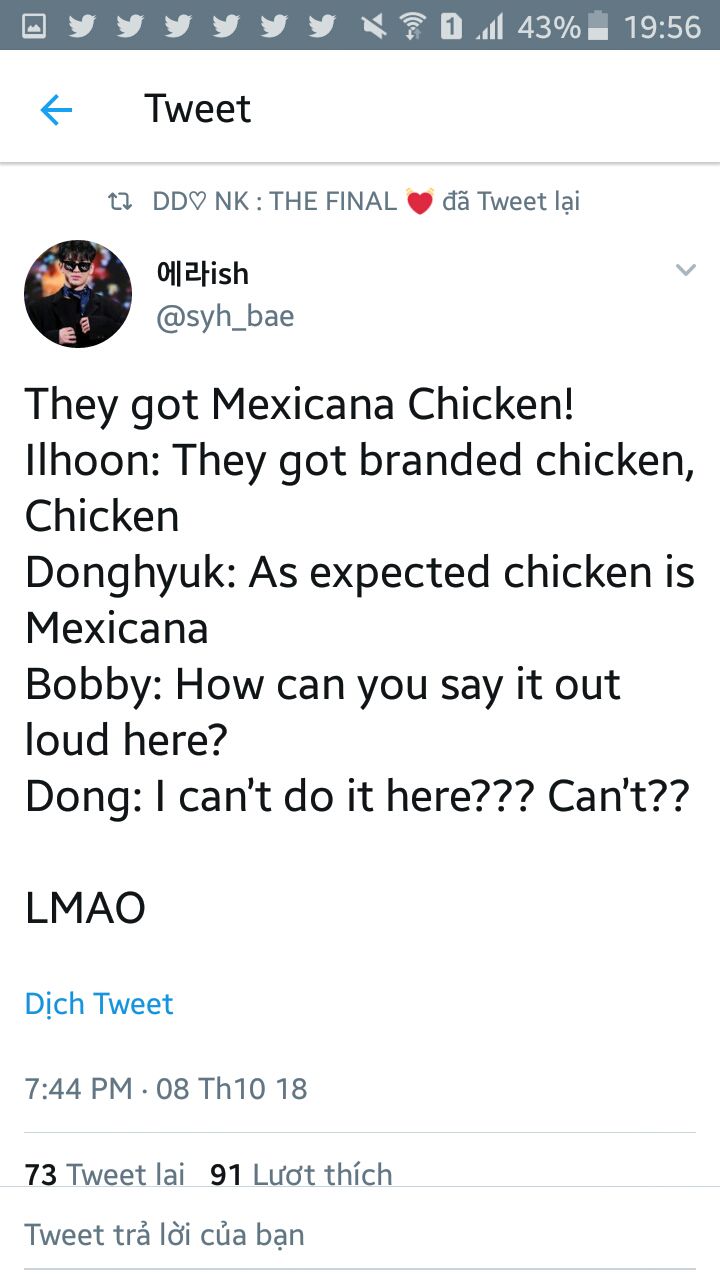Tap the first Twitter notification bird icon
The width and height of the screenshot is (720, 1280).
point(82,26)
